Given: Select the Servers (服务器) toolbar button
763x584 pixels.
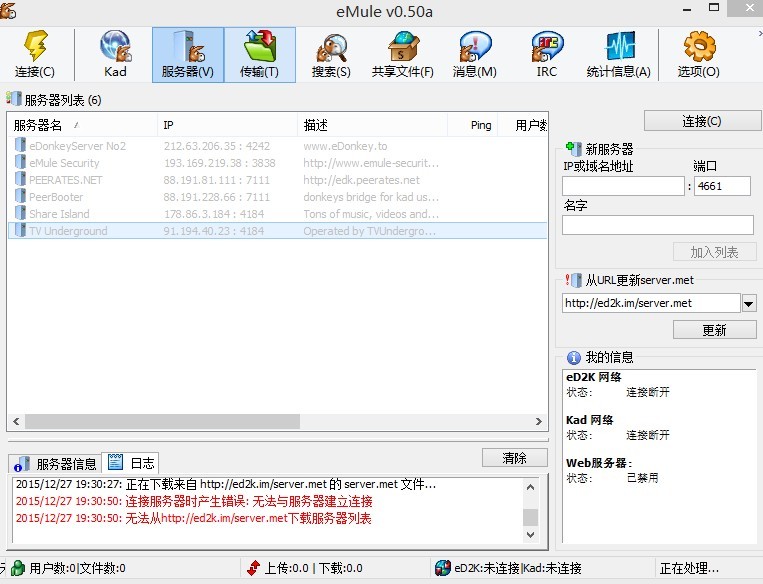Looking at the screenshot, I should tap(188, 55).
